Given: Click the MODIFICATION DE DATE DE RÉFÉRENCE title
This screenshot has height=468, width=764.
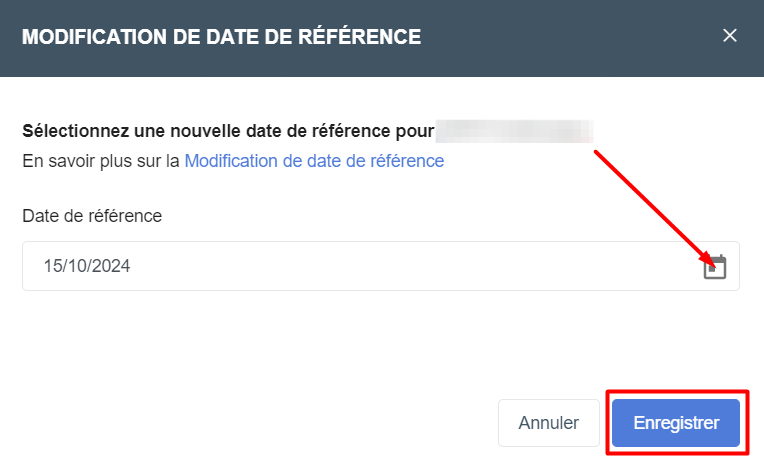Looking at the screenshot, I should pyautogui.click(x=222, y=37).
